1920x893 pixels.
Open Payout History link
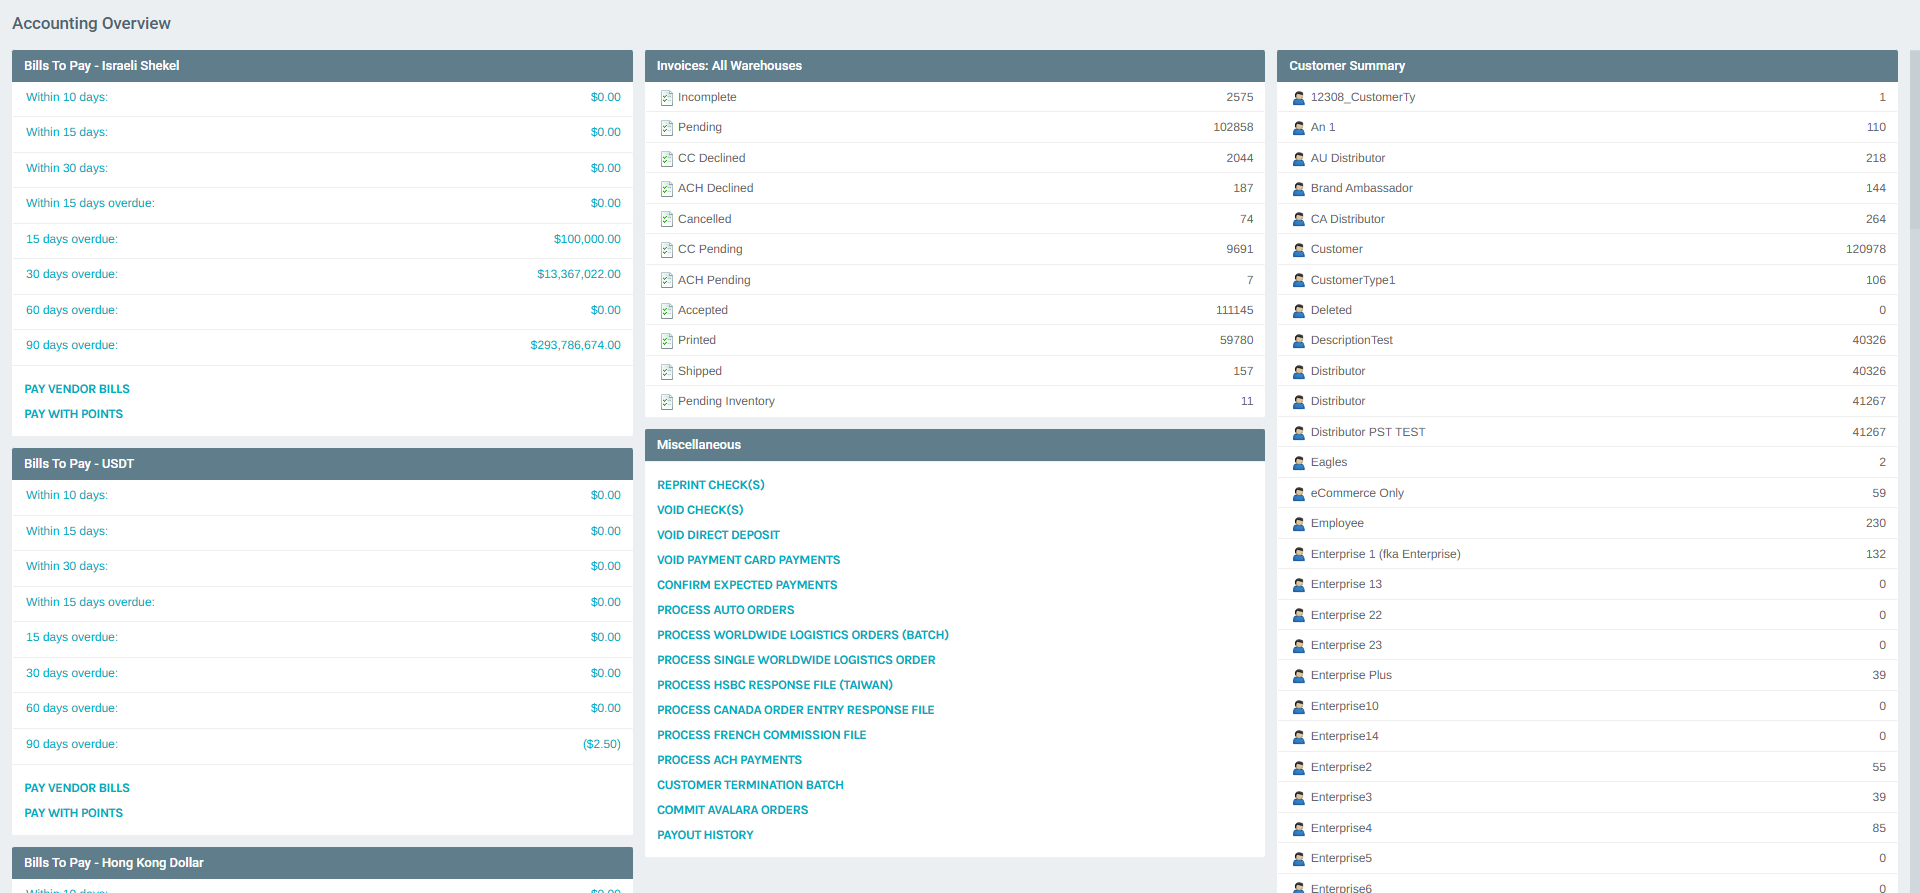tap(705, 835)
